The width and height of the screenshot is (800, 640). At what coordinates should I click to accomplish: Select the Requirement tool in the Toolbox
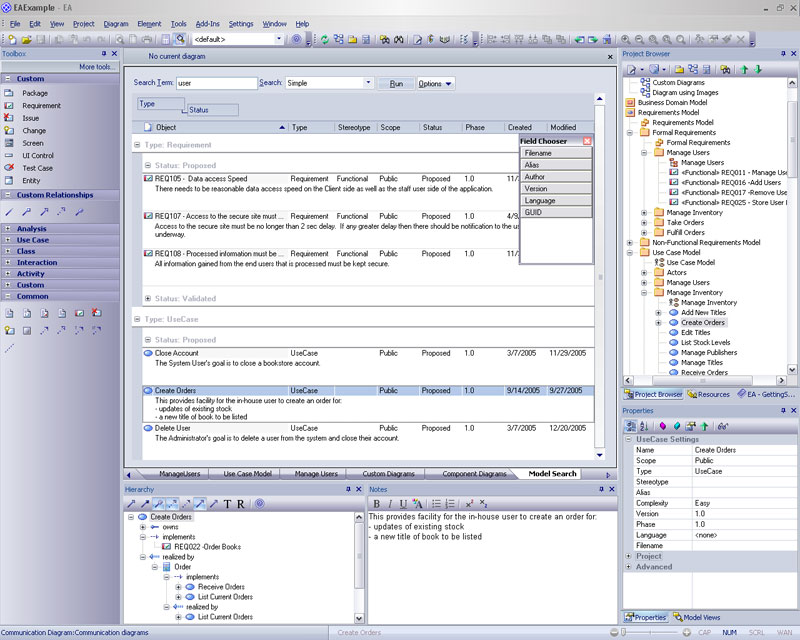41,105
